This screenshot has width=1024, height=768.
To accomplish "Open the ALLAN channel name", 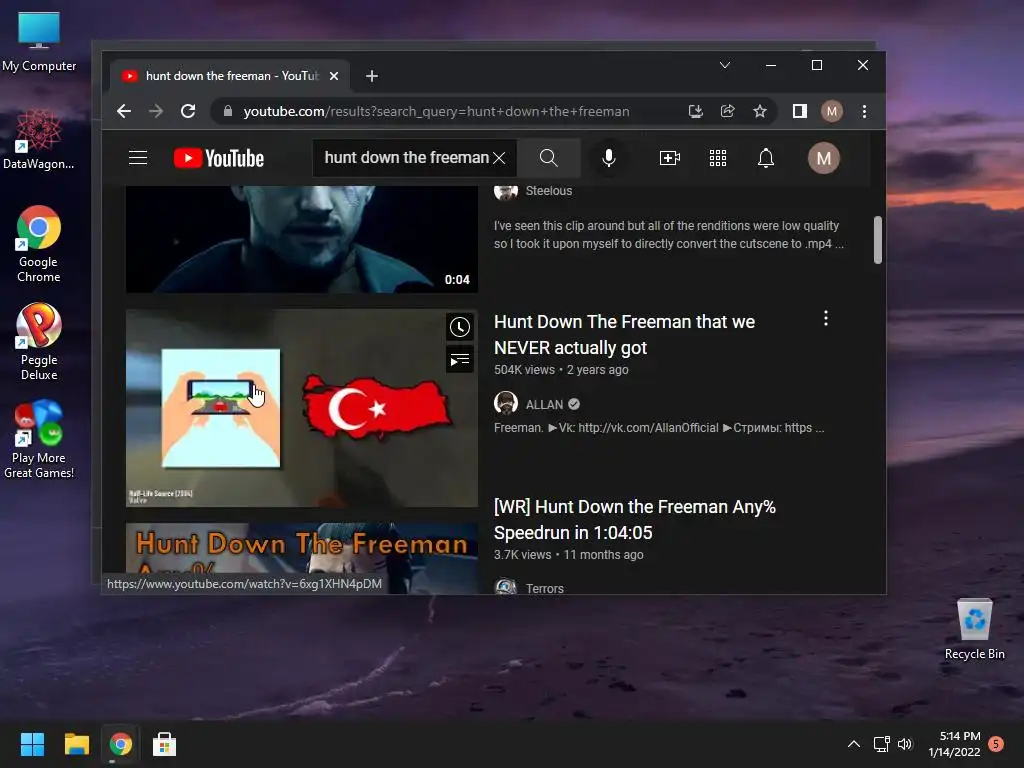I will click(544, 405).
